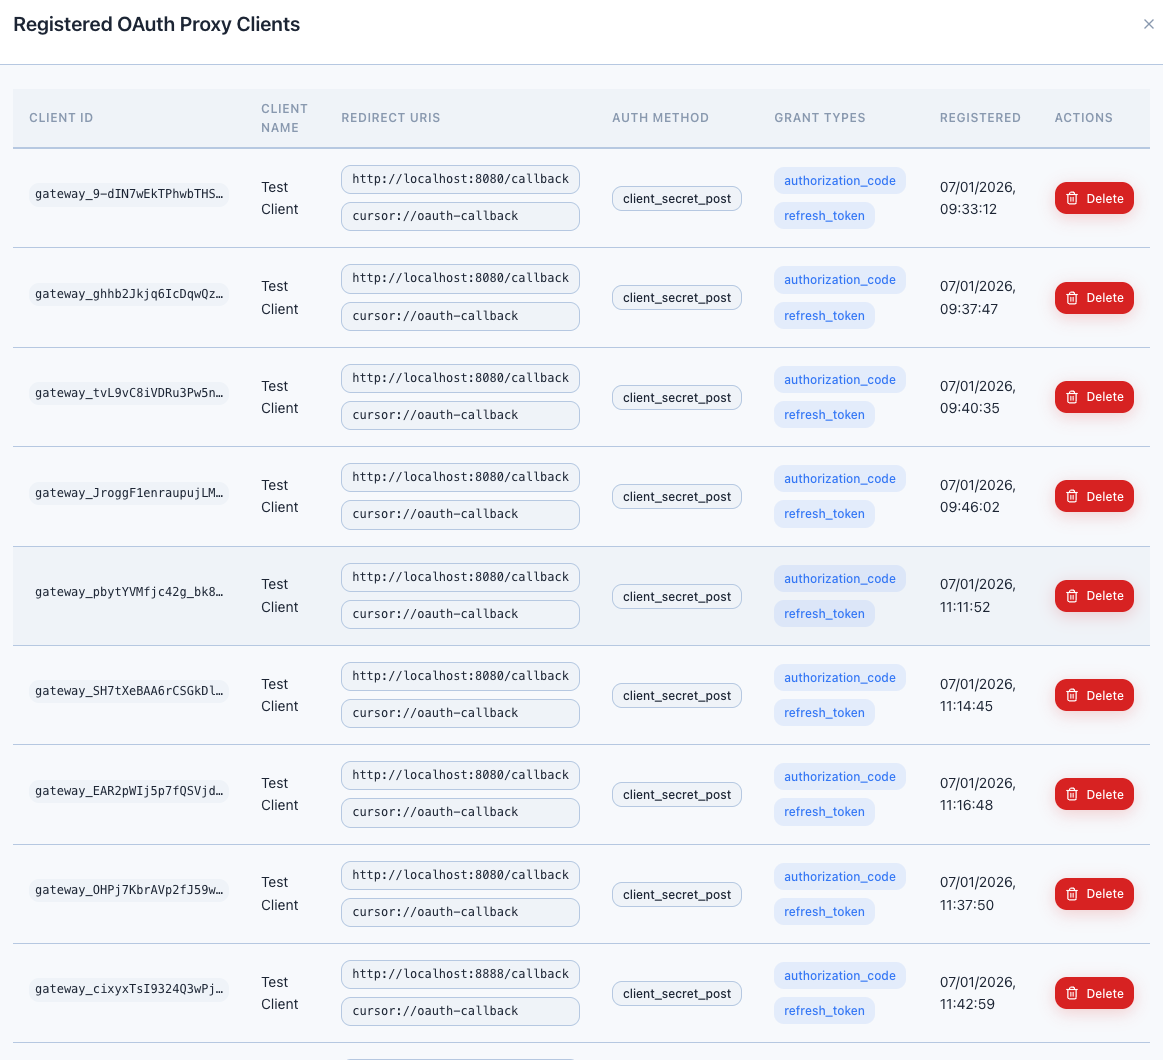Select the client_secret_post badge in the highlighted row

(676, 596)
